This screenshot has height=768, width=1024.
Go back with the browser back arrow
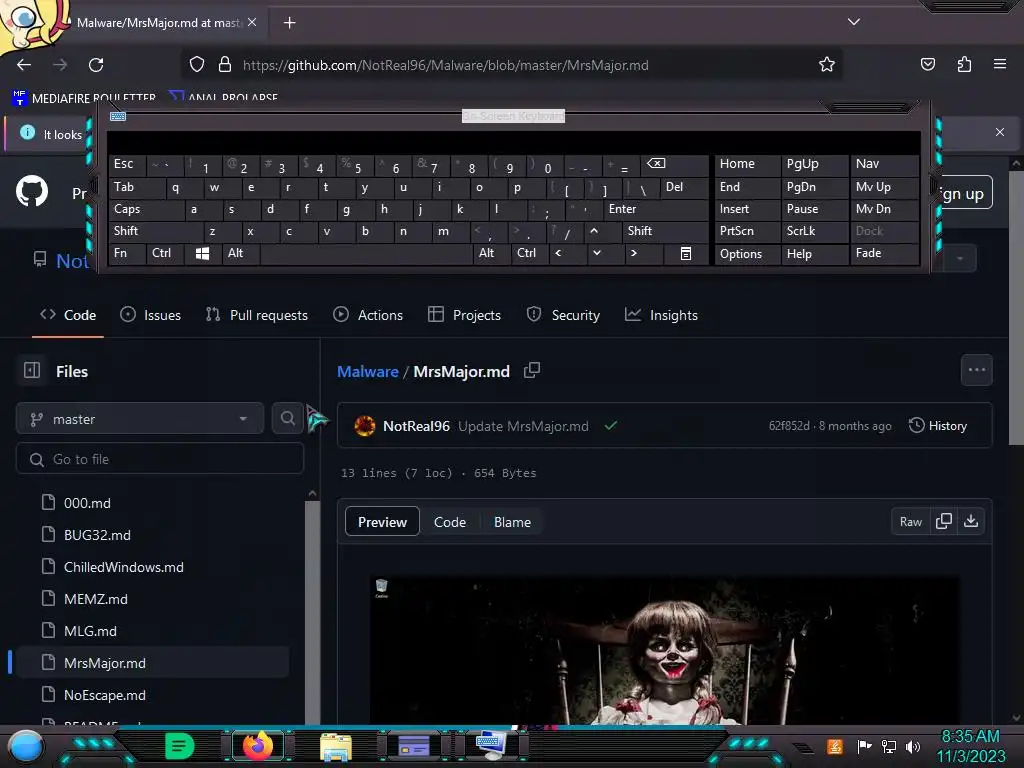pos(24,65)
